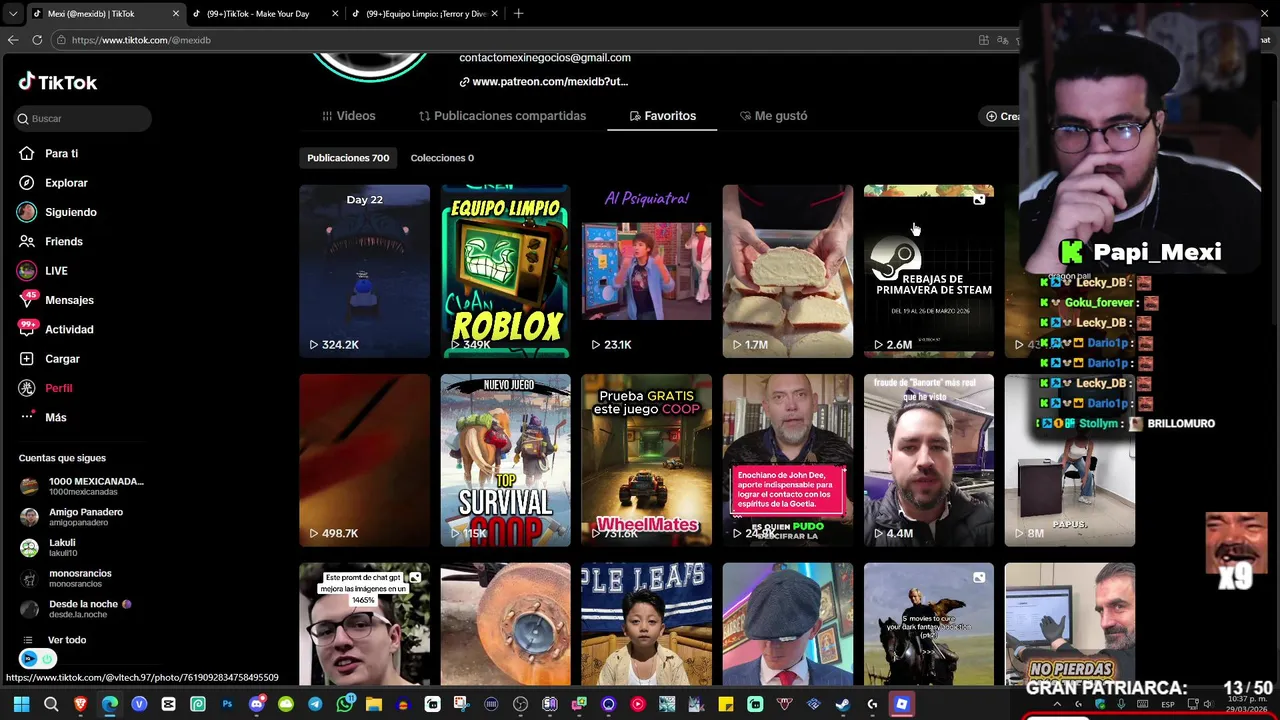1280x720 pixels.
Task: Open the Windows Start menu
Action: point(21,704)
